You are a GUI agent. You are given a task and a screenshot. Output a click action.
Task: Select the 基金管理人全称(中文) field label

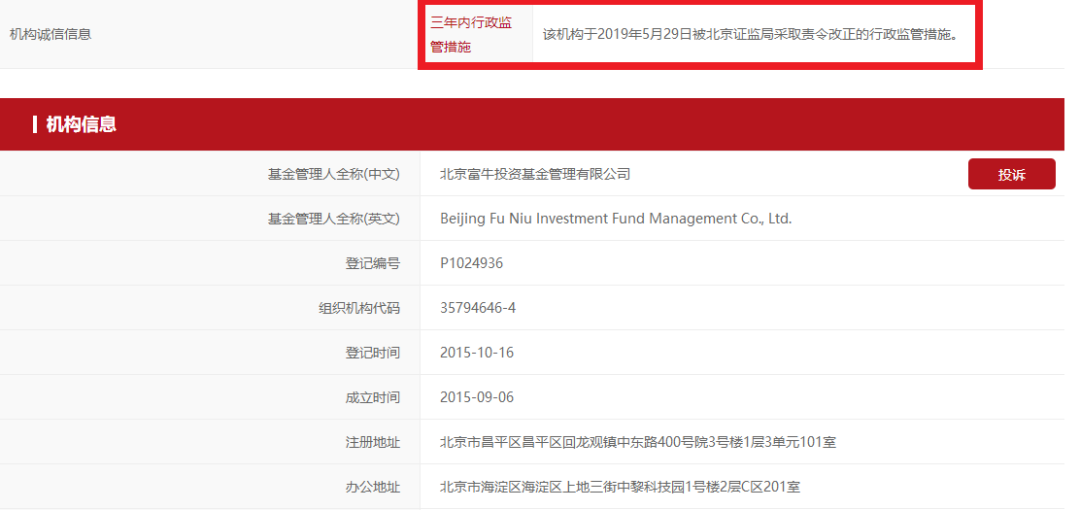click(333, 174)
